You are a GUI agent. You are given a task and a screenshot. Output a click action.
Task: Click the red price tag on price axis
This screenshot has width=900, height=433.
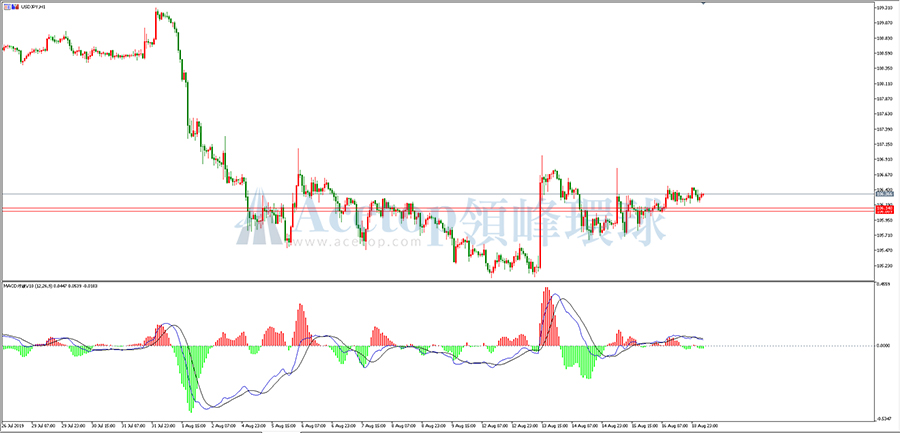(x=883, y=210)
